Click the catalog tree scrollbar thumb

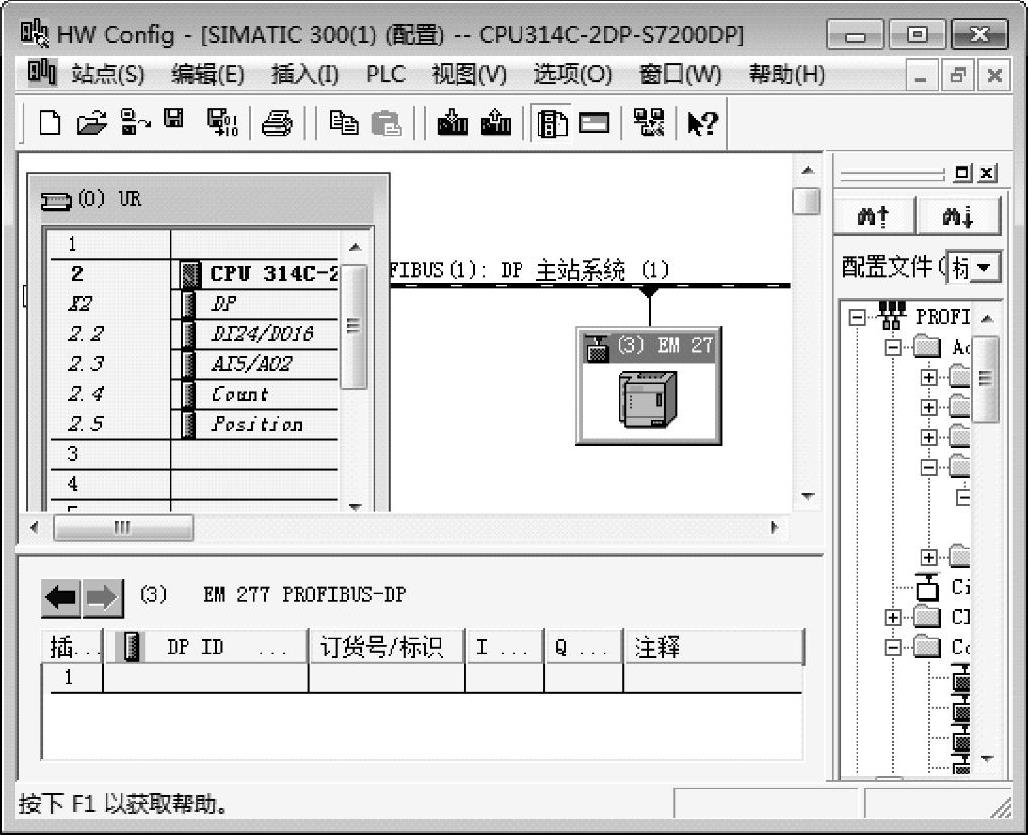point(985,379)
